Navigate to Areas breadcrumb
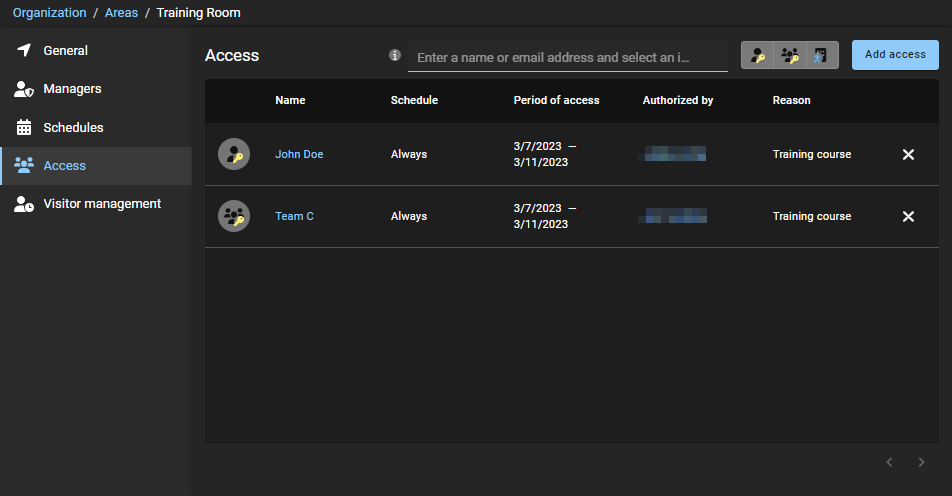The image size is (952, 496). tap(121, 13)
